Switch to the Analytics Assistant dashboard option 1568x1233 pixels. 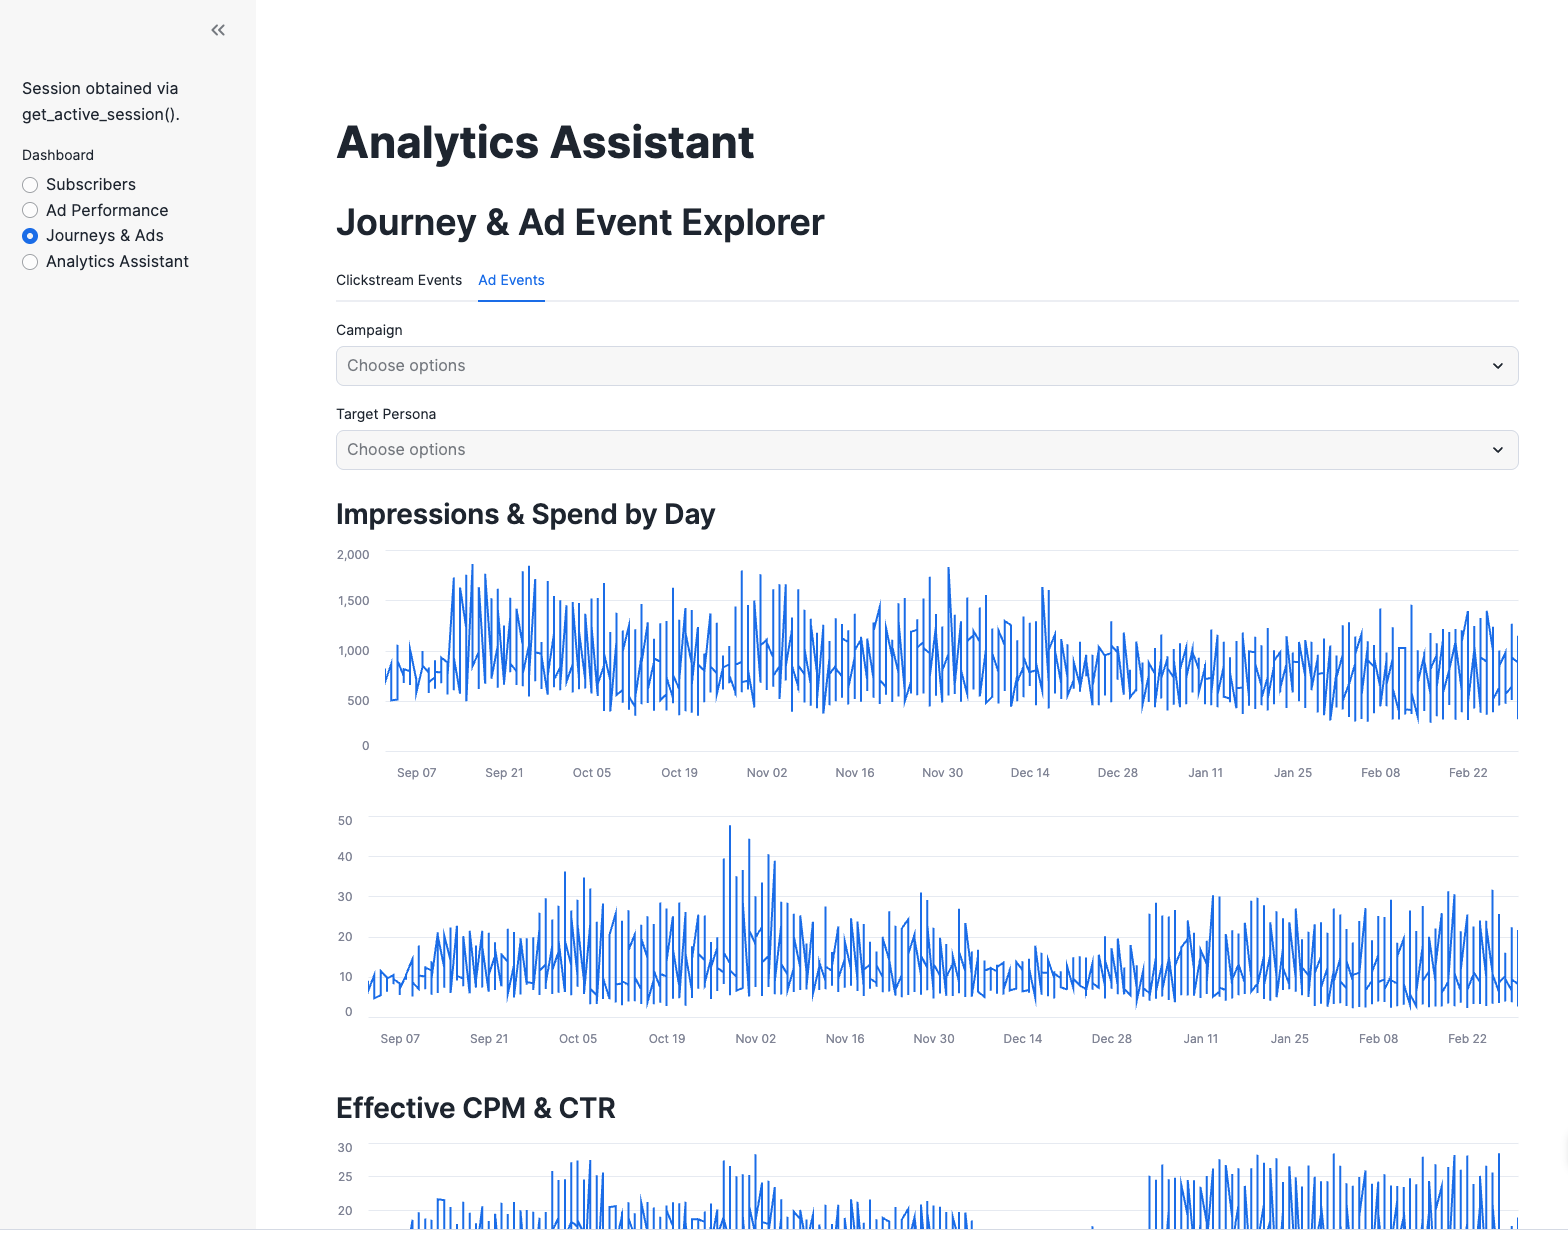click(x=31, y=262)
